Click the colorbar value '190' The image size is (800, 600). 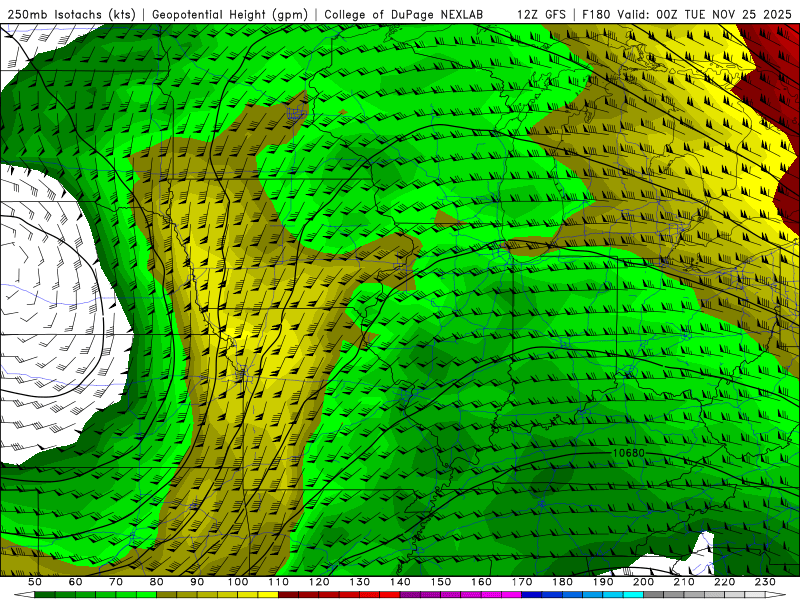[x=603, y=582]
